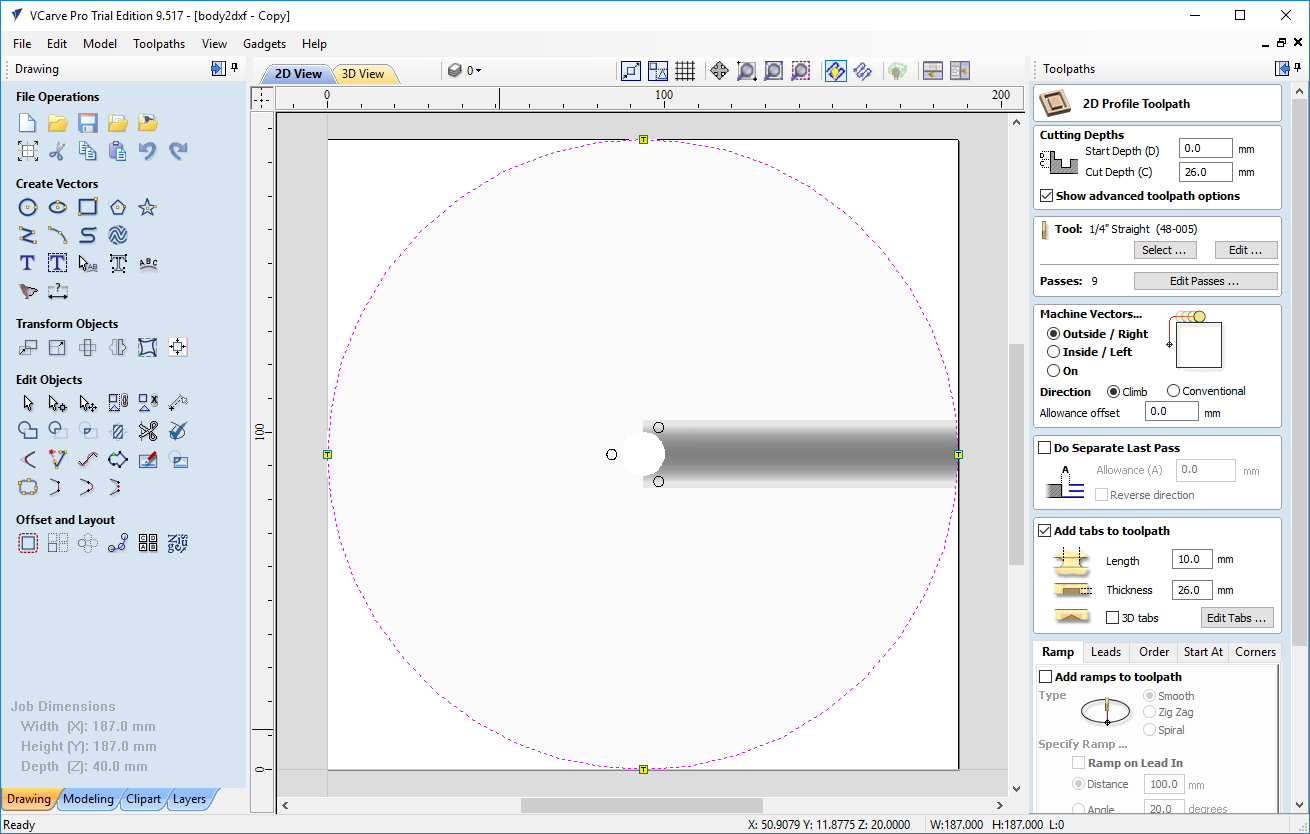Click the Save File icon

pyautogui.click(x=88, y=123)
